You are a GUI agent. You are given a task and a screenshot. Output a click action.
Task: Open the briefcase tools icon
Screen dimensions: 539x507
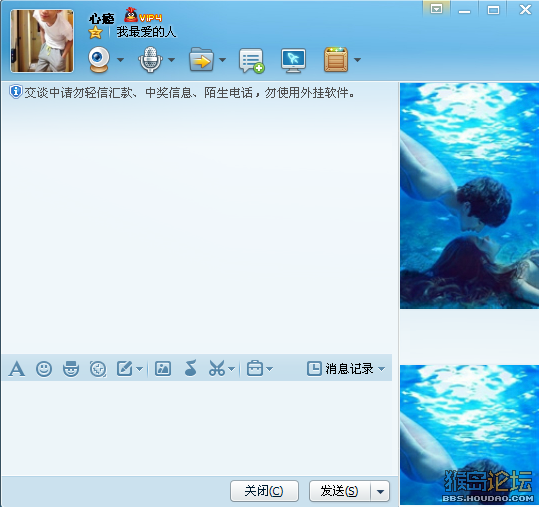[x=255, y=368]
